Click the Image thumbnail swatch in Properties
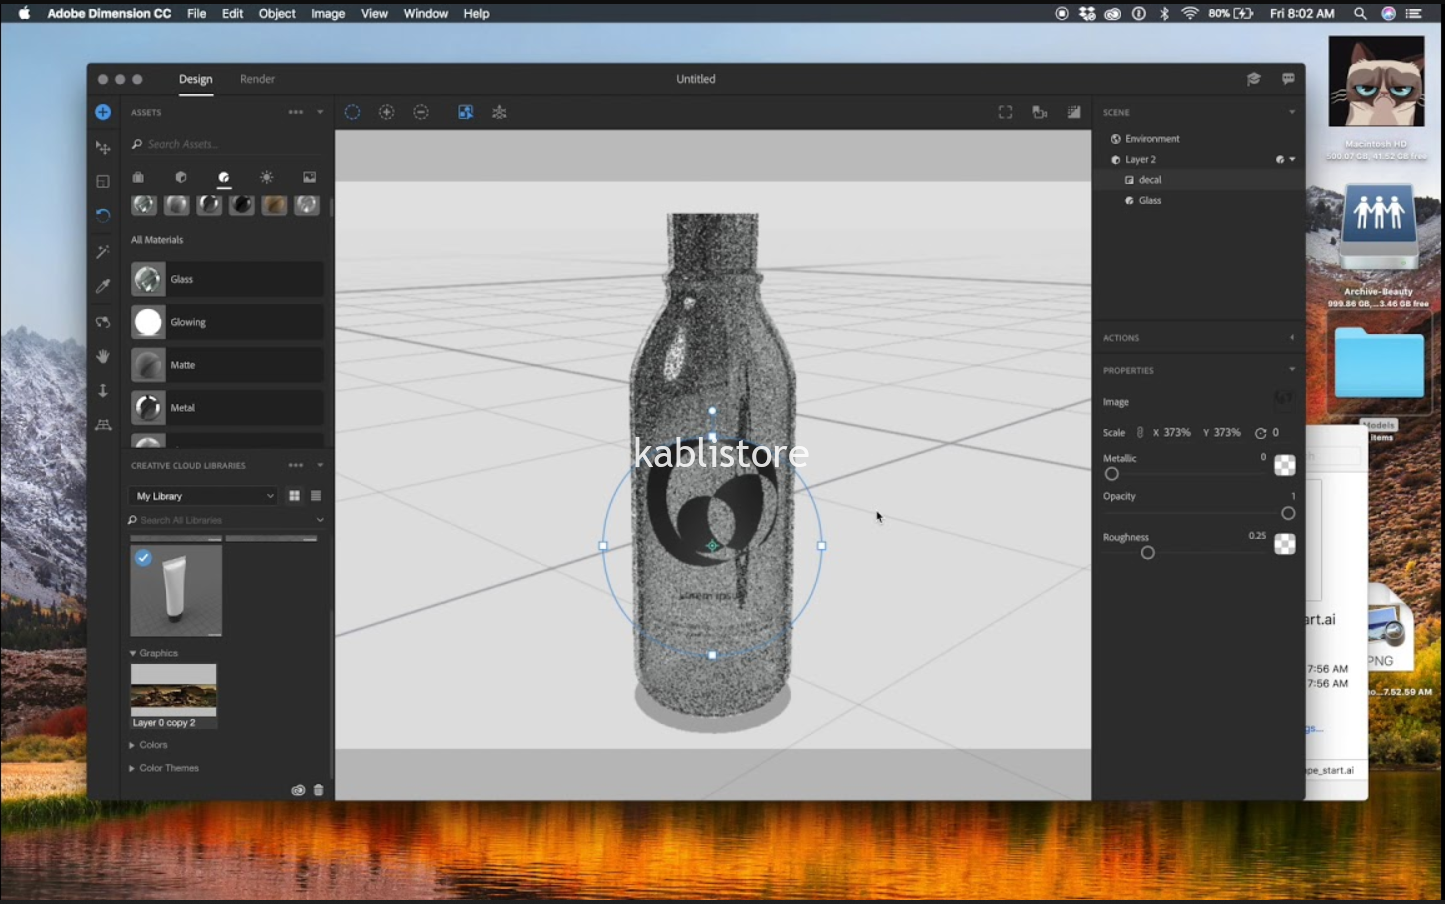The width and height of the screenshot is (1445, 904). point(1284,400)
